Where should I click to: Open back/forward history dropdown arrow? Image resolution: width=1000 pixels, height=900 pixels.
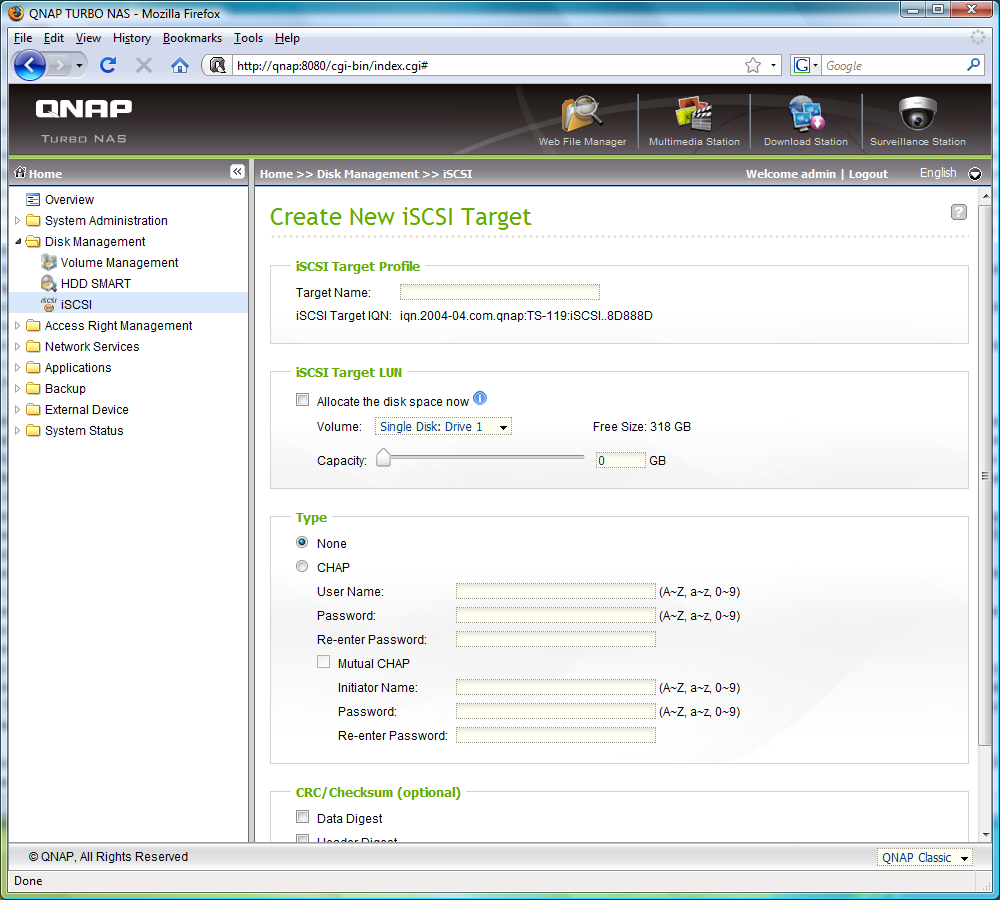tap(79, 65)
